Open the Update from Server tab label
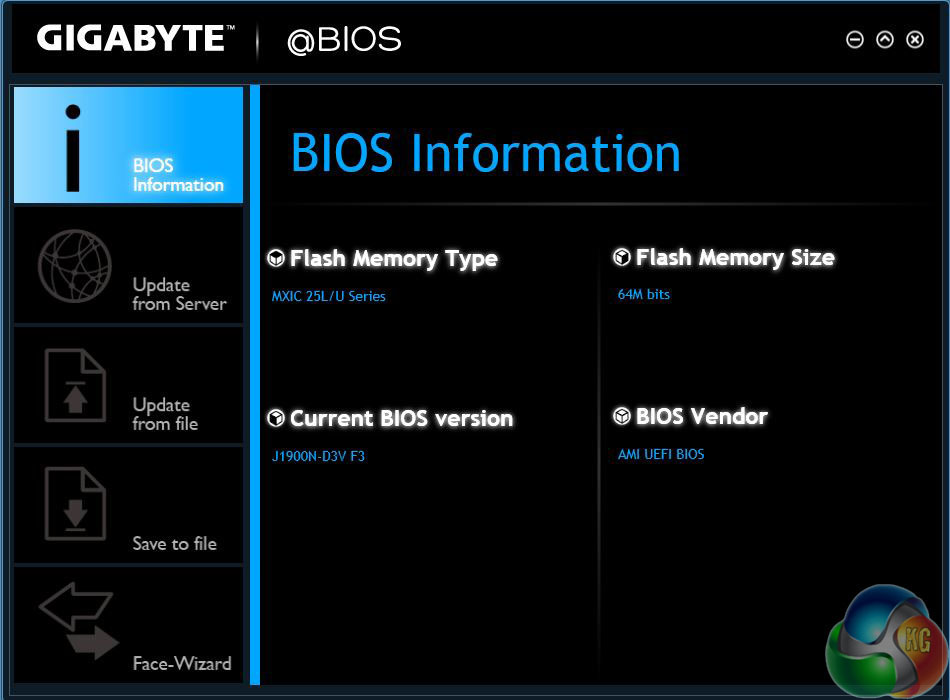This screenshot has width=950, height=700. coord(179,294)
